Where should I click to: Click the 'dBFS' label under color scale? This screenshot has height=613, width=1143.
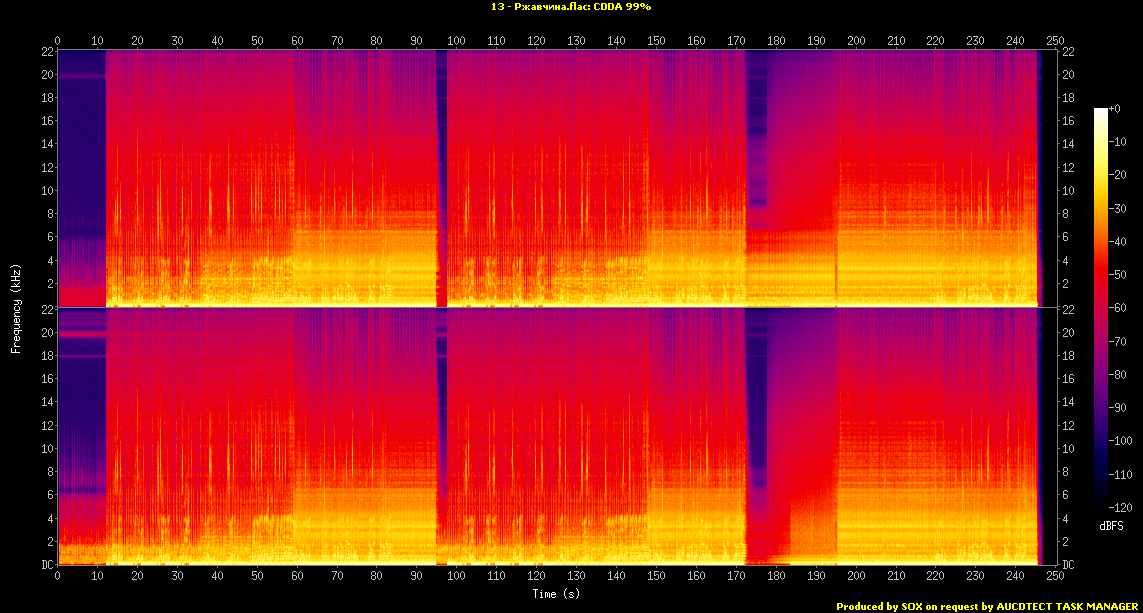[x=1110, y=525]
